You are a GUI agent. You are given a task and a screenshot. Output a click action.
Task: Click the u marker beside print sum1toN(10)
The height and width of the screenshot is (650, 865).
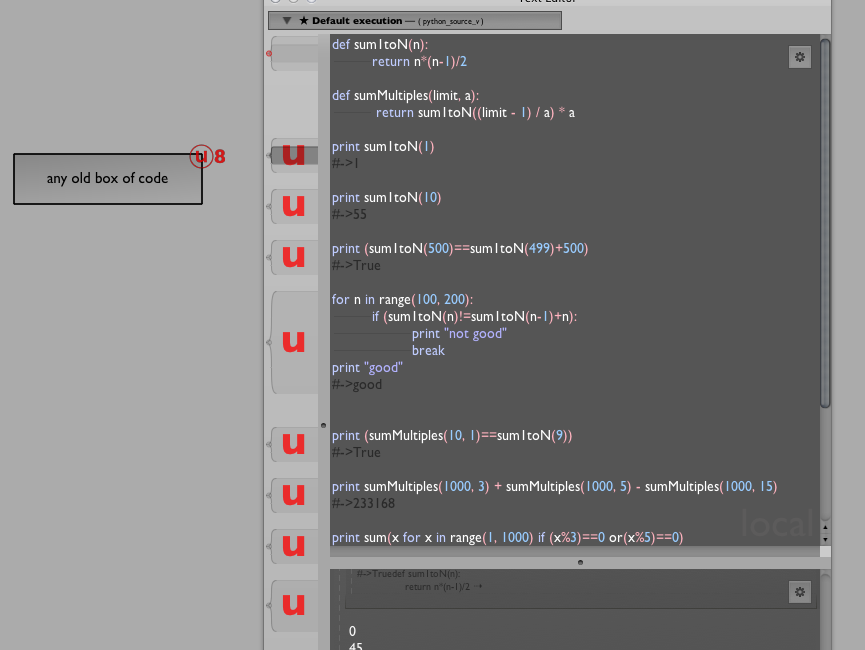tap(293, 206)
